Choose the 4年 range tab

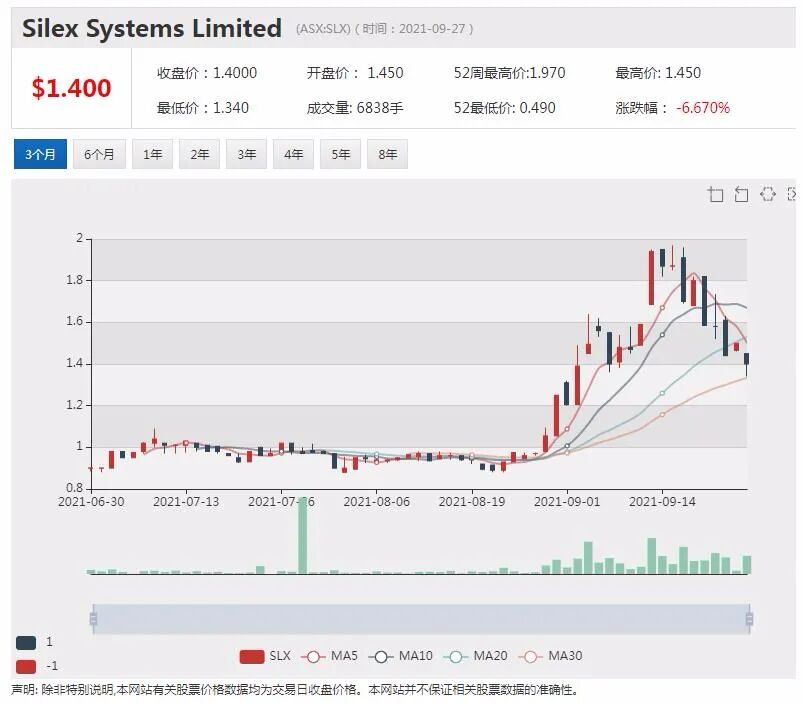293,154
